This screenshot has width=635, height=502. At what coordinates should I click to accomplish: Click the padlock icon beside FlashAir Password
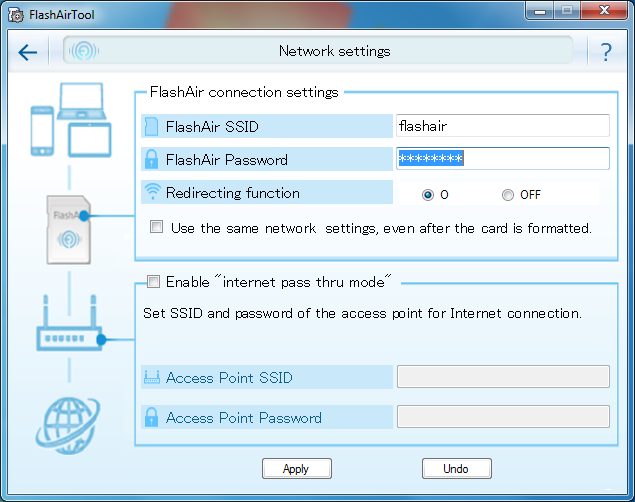pos(152,159)
